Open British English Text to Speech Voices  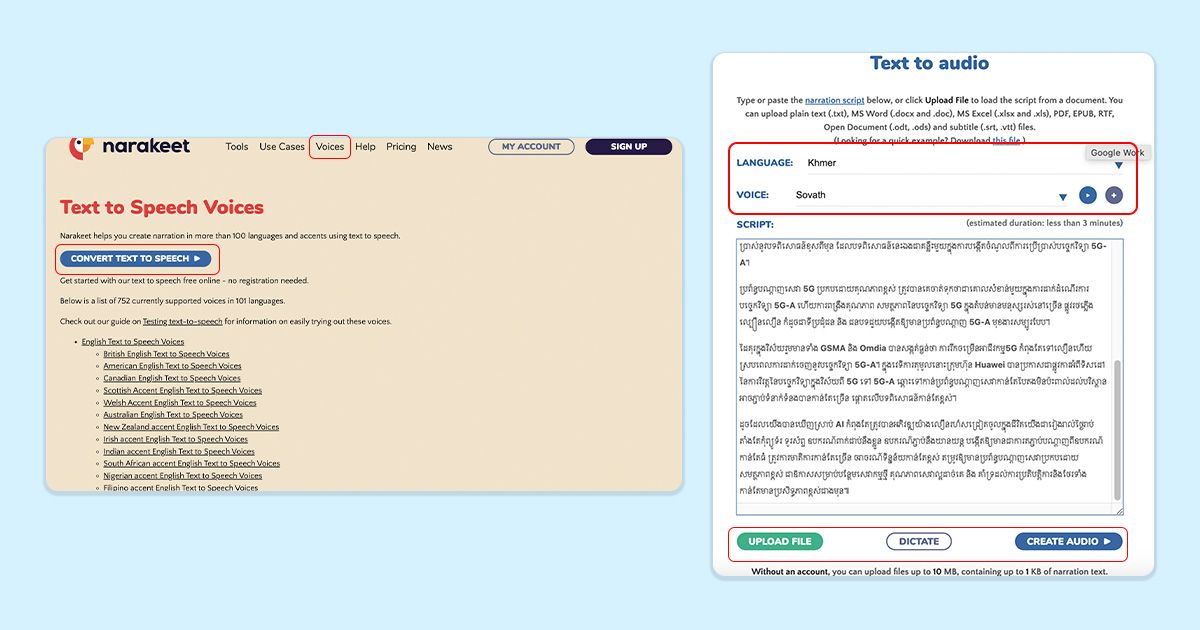point(166,354)
